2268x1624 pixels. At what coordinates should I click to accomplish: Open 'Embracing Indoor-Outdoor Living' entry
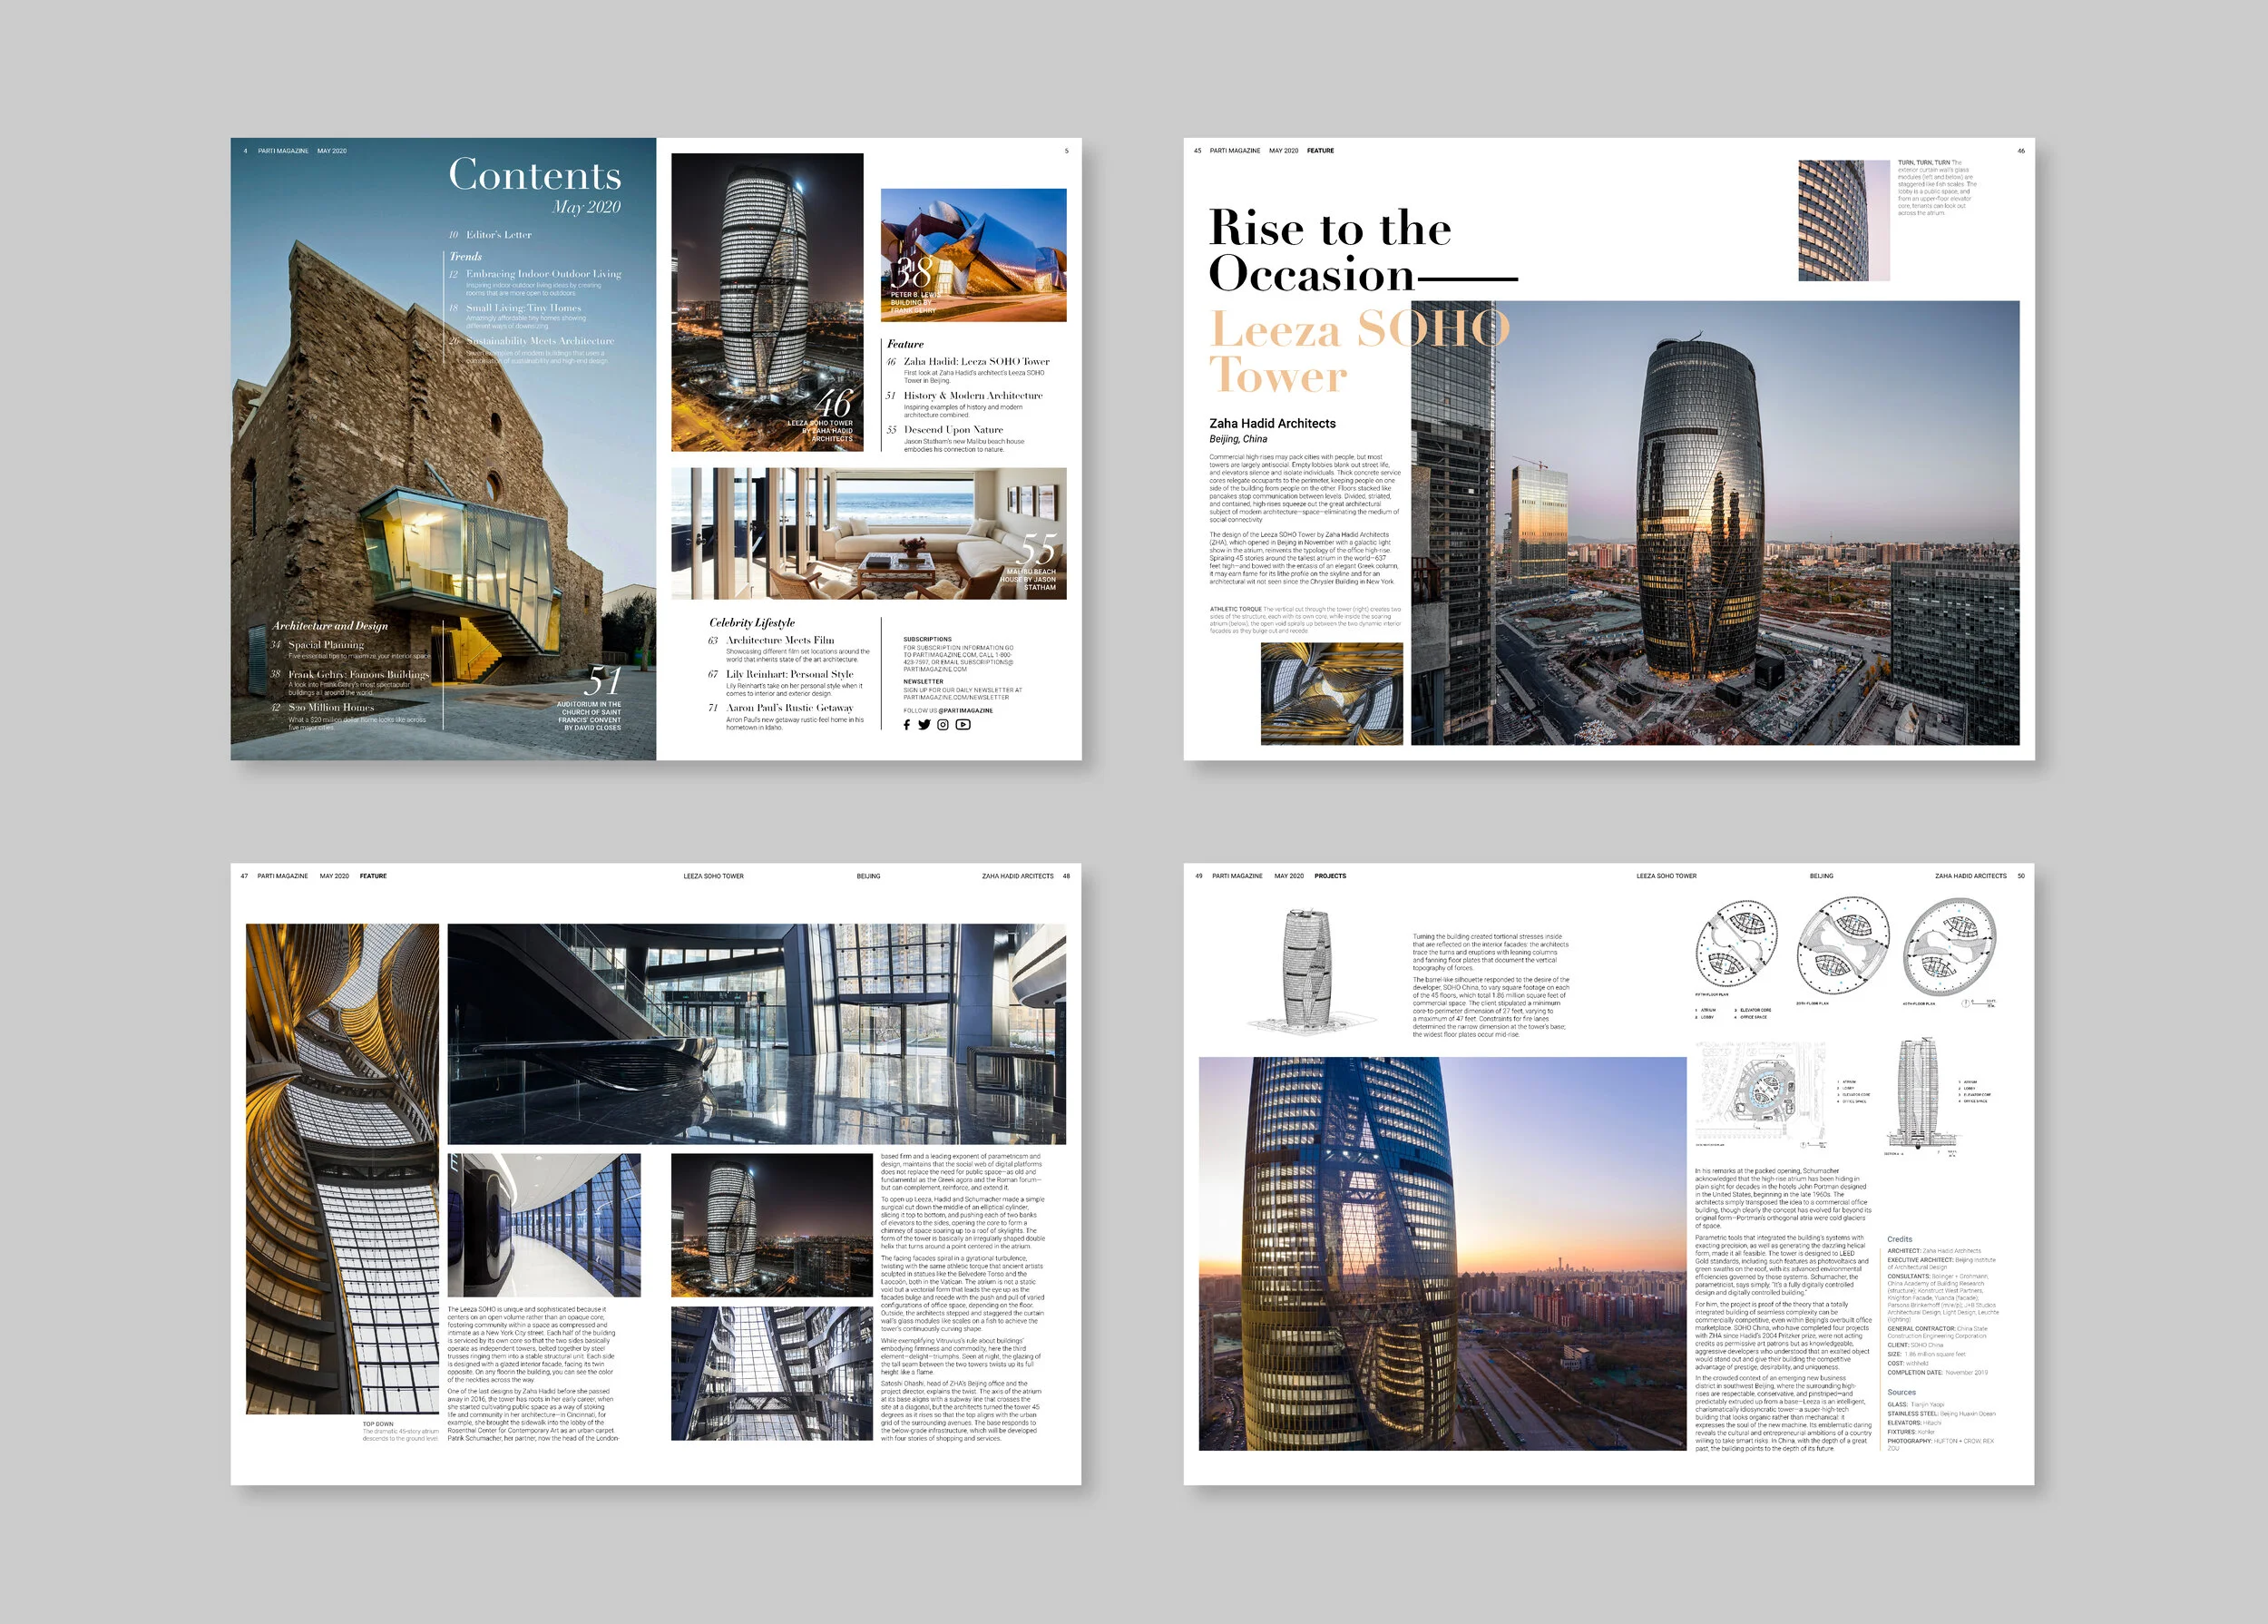(543, 274)
